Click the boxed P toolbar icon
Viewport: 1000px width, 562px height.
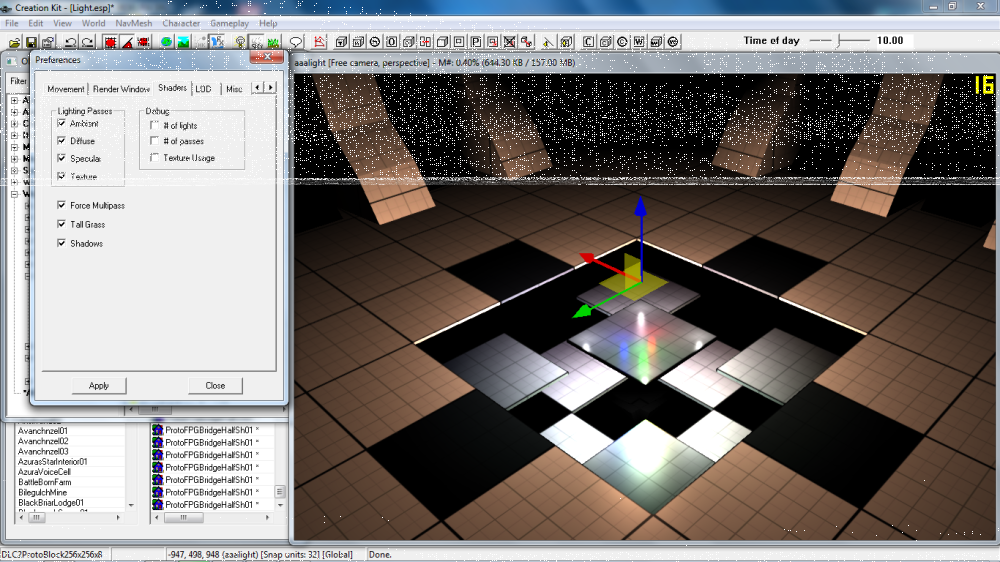476,42
